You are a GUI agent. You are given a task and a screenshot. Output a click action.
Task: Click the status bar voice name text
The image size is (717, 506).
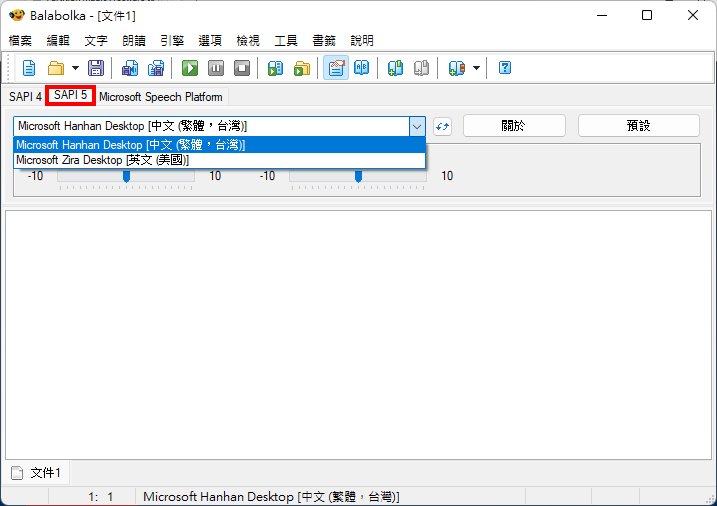(271, 497)
